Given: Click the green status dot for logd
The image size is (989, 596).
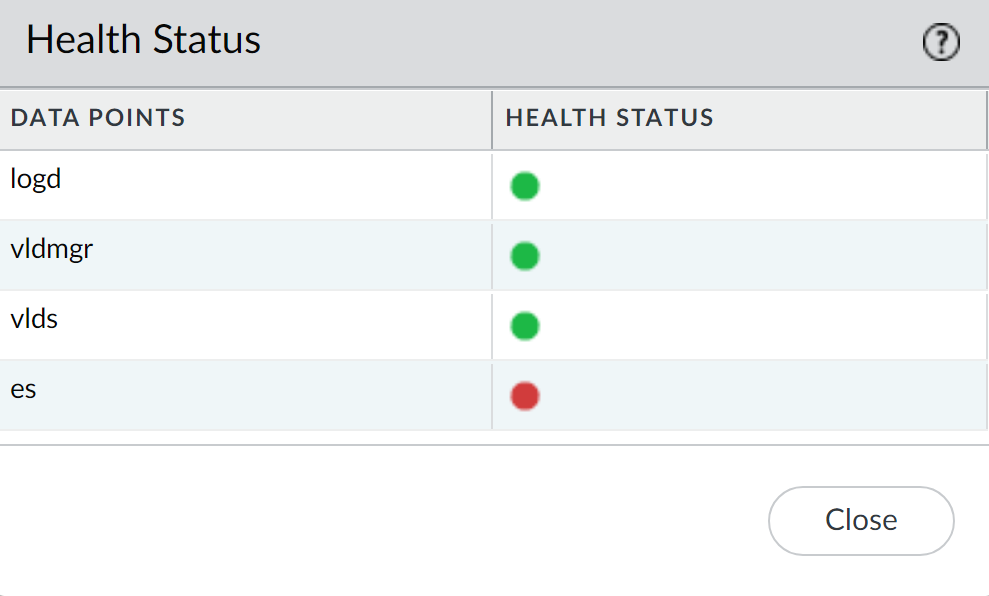Looking at the screenshot, I should click(525, 186).
